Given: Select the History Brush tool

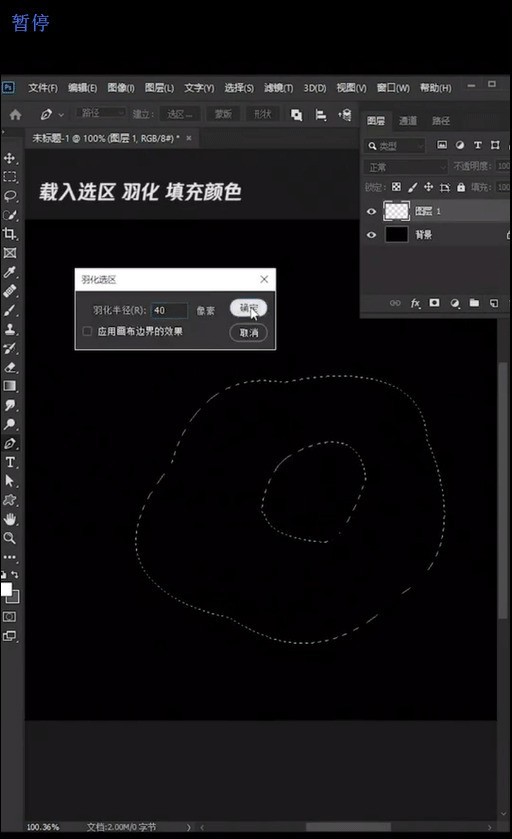Looking at the screenshot, I should [10, 348].
